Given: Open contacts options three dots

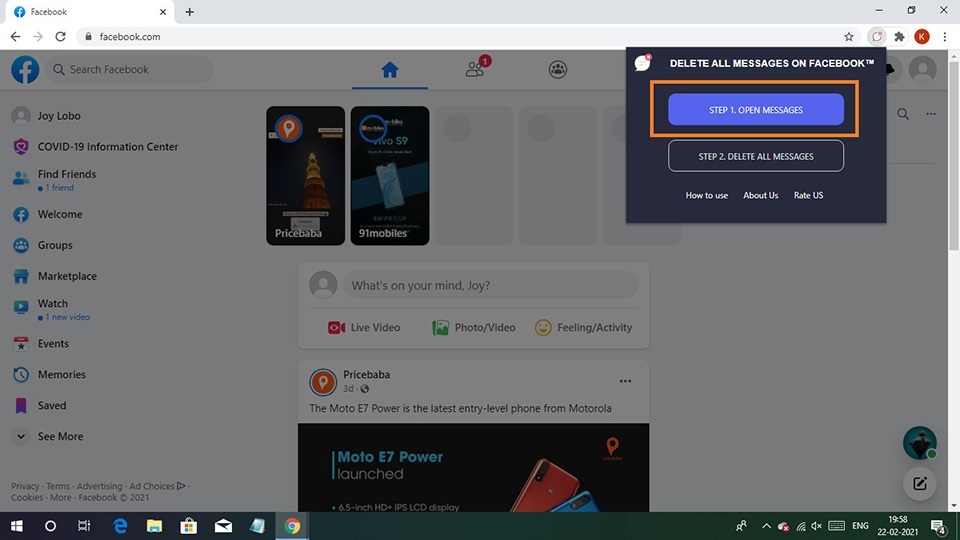Looking at the screenshot, I should click(x=931, y=114).
